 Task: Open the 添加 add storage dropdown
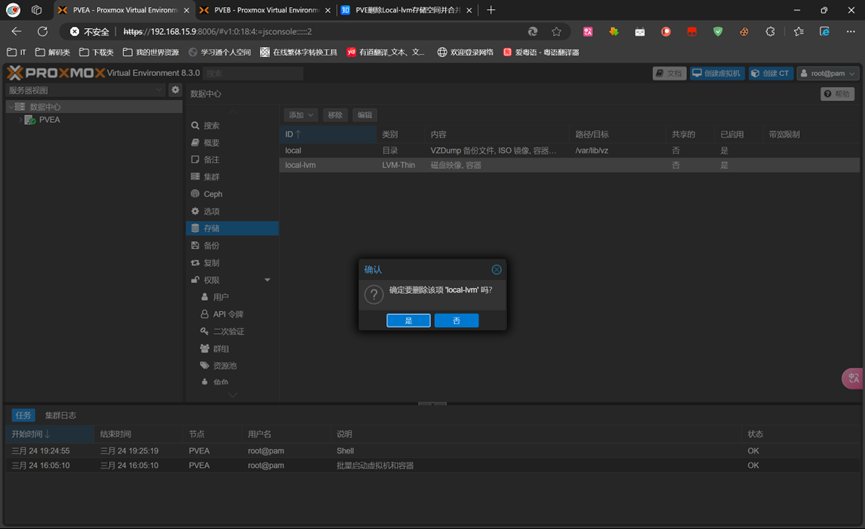coord(301,115)
